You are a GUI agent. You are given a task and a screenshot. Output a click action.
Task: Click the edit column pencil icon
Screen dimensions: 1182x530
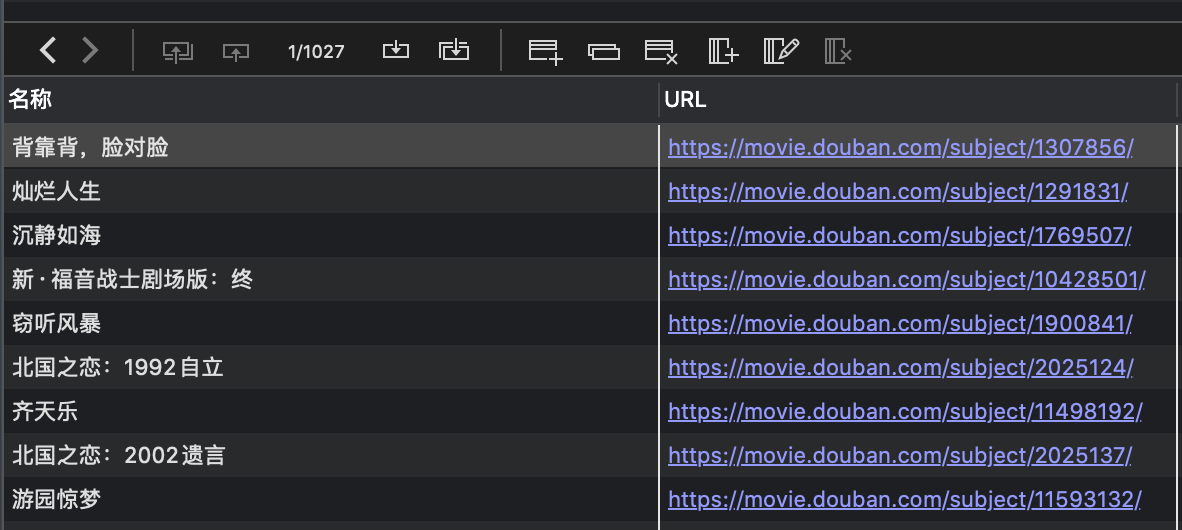(x=781, y=51)
